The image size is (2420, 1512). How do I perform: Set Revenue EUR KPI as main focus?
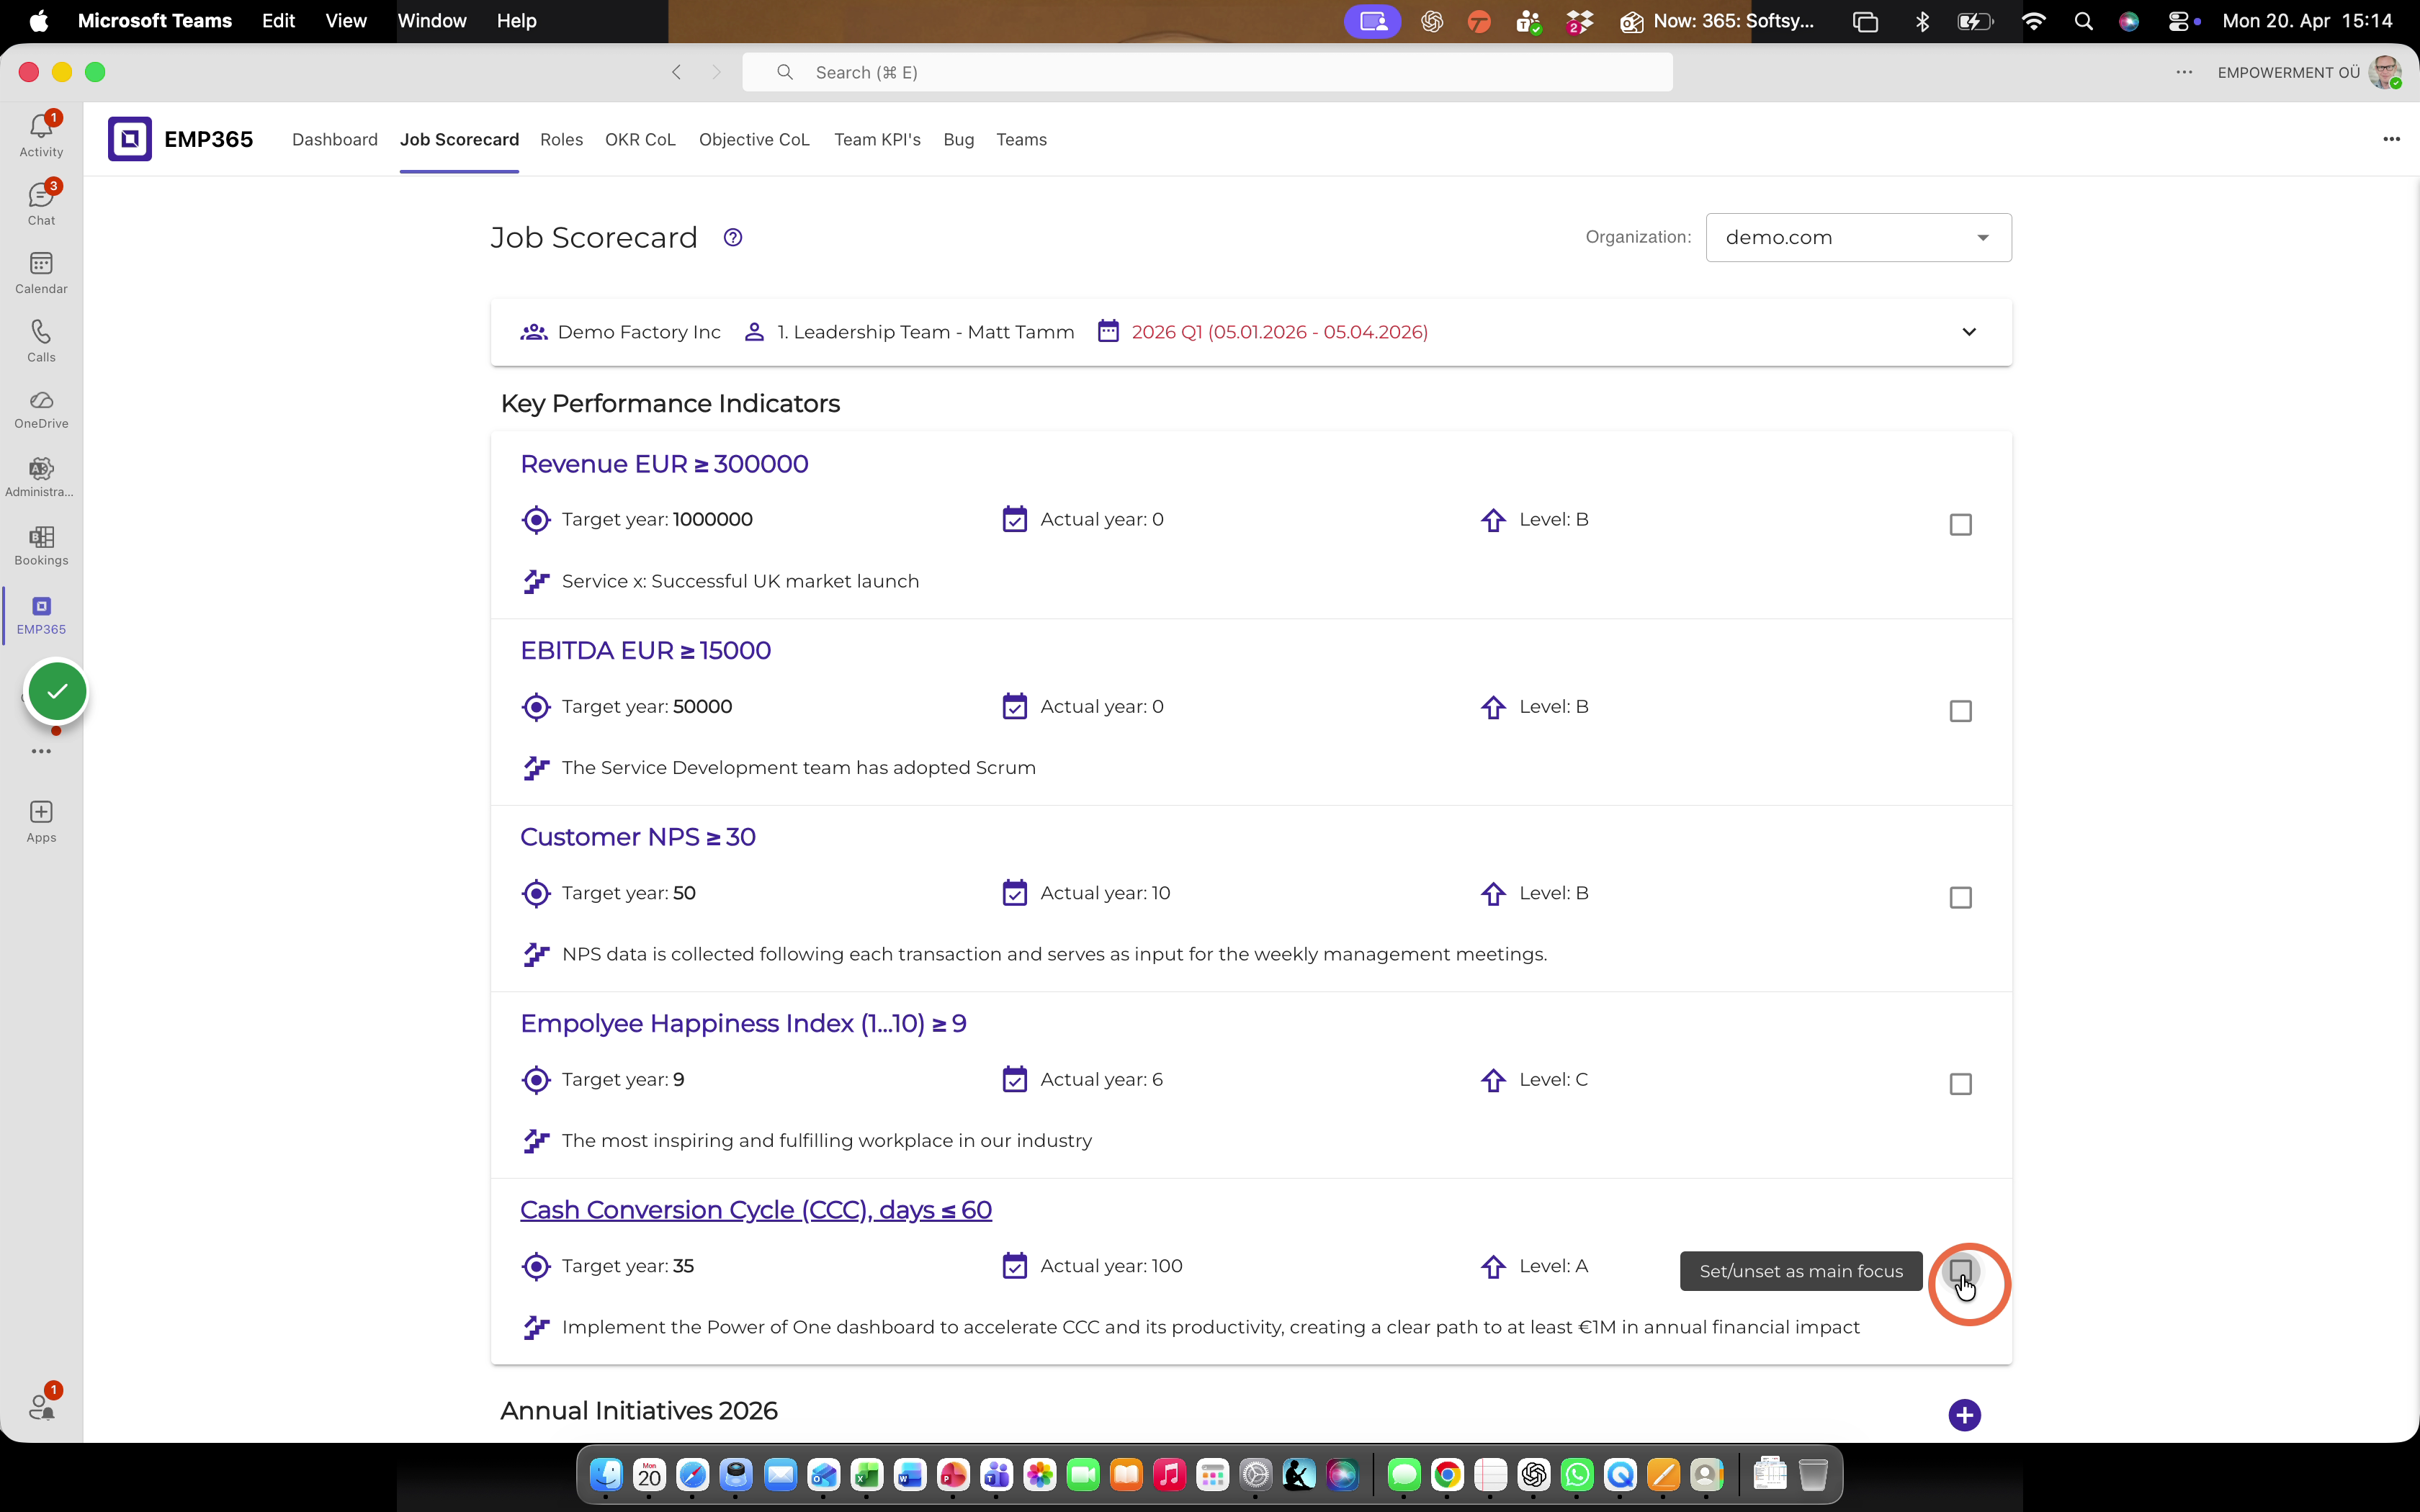tap(1960, 525)
